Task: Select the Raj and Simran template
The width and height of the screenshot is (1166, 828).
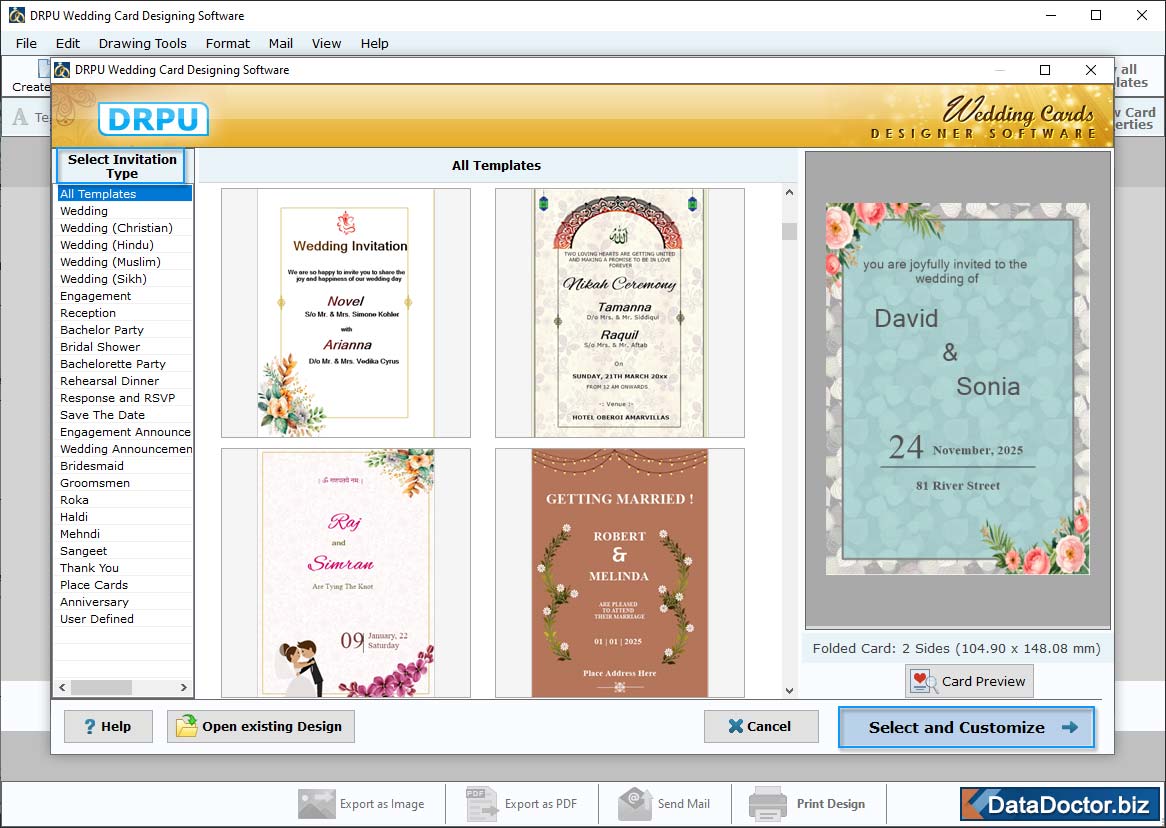Action: point(346,573)
